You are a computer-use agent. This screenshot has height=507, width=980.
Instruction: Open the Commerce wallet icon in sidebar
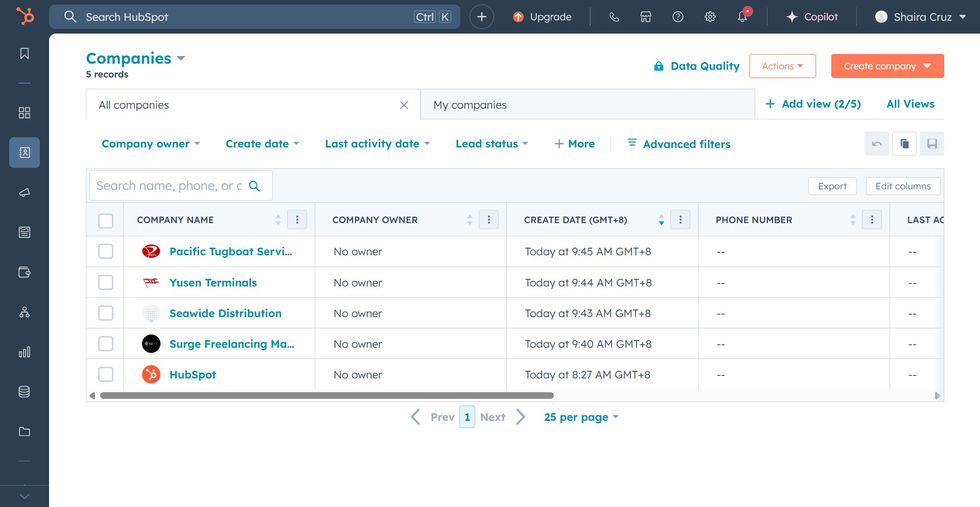click(x=24, y=272)
